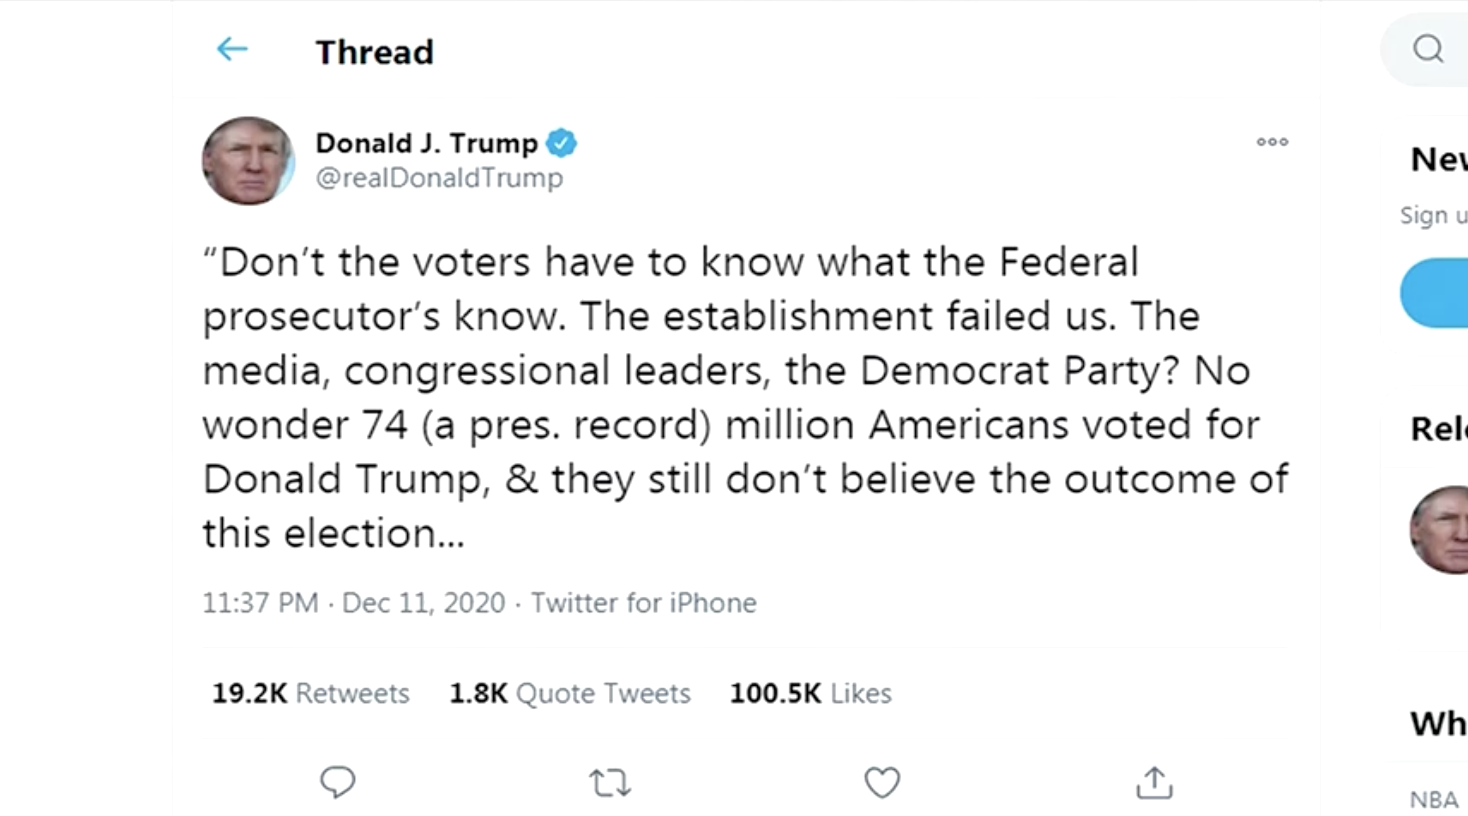The width and height of the screenshot is (1468, 816).
Task: Click the NBA trending topic
Action: click(1433, 800)
